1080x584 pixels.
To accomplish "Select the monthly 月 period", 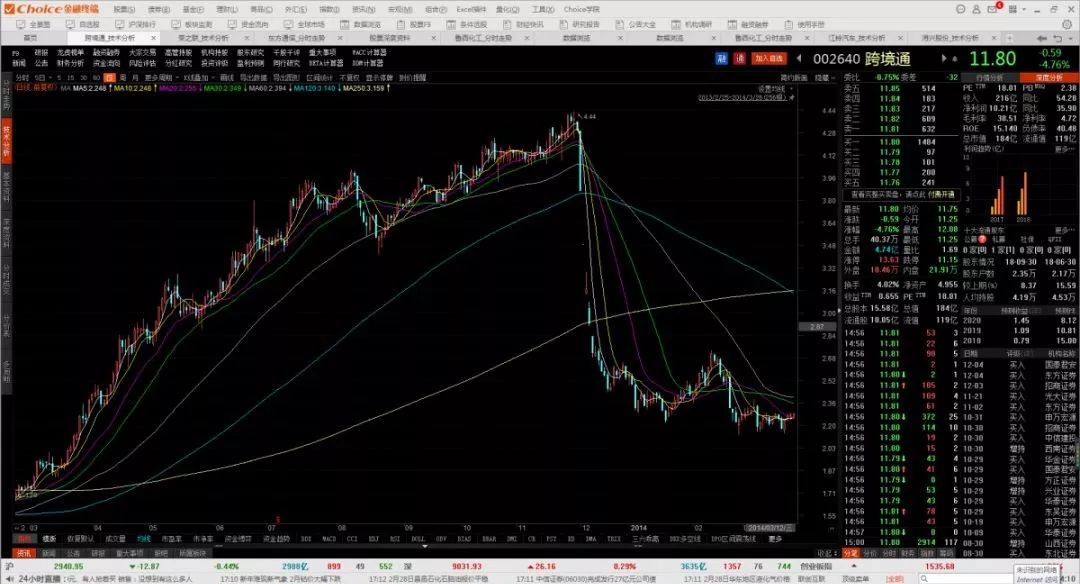I will pyautogui.click(x=135, y=78).
